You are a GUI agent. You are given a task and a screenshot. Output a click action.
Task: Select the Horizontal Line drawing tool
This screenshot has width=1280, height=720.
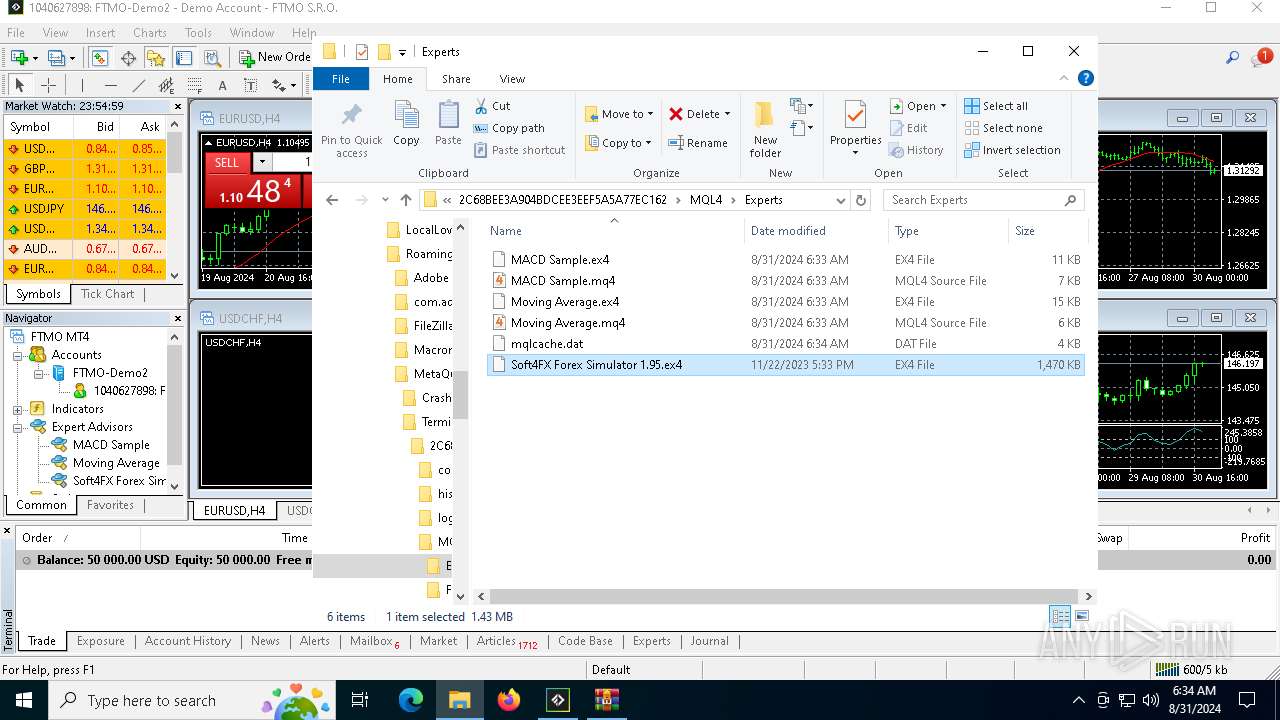point(110,86)
